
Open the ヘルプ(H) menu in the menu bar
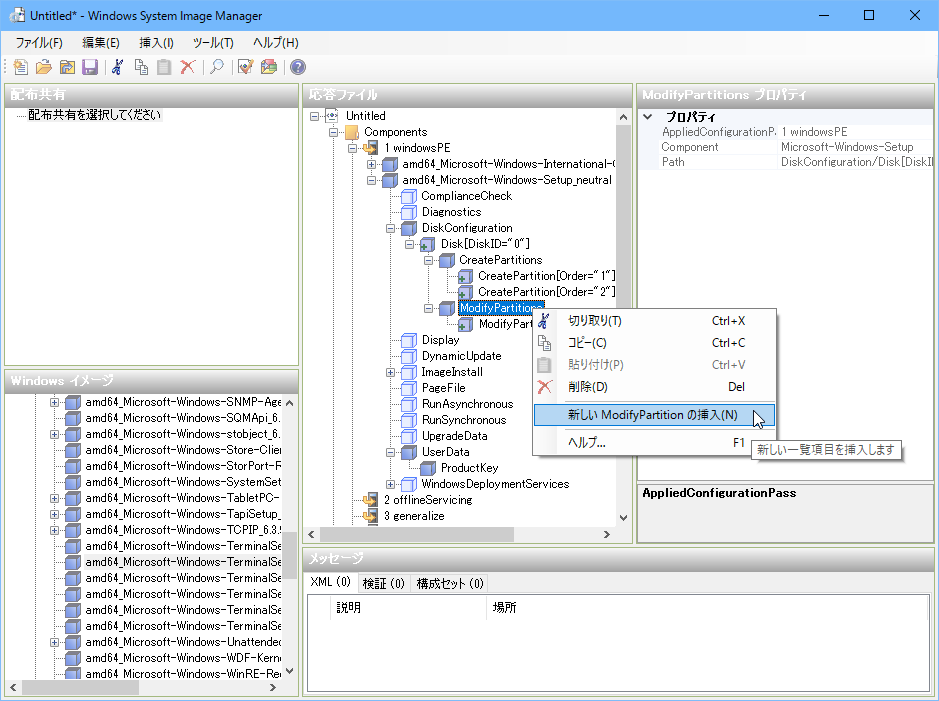(x=275, y=43)
